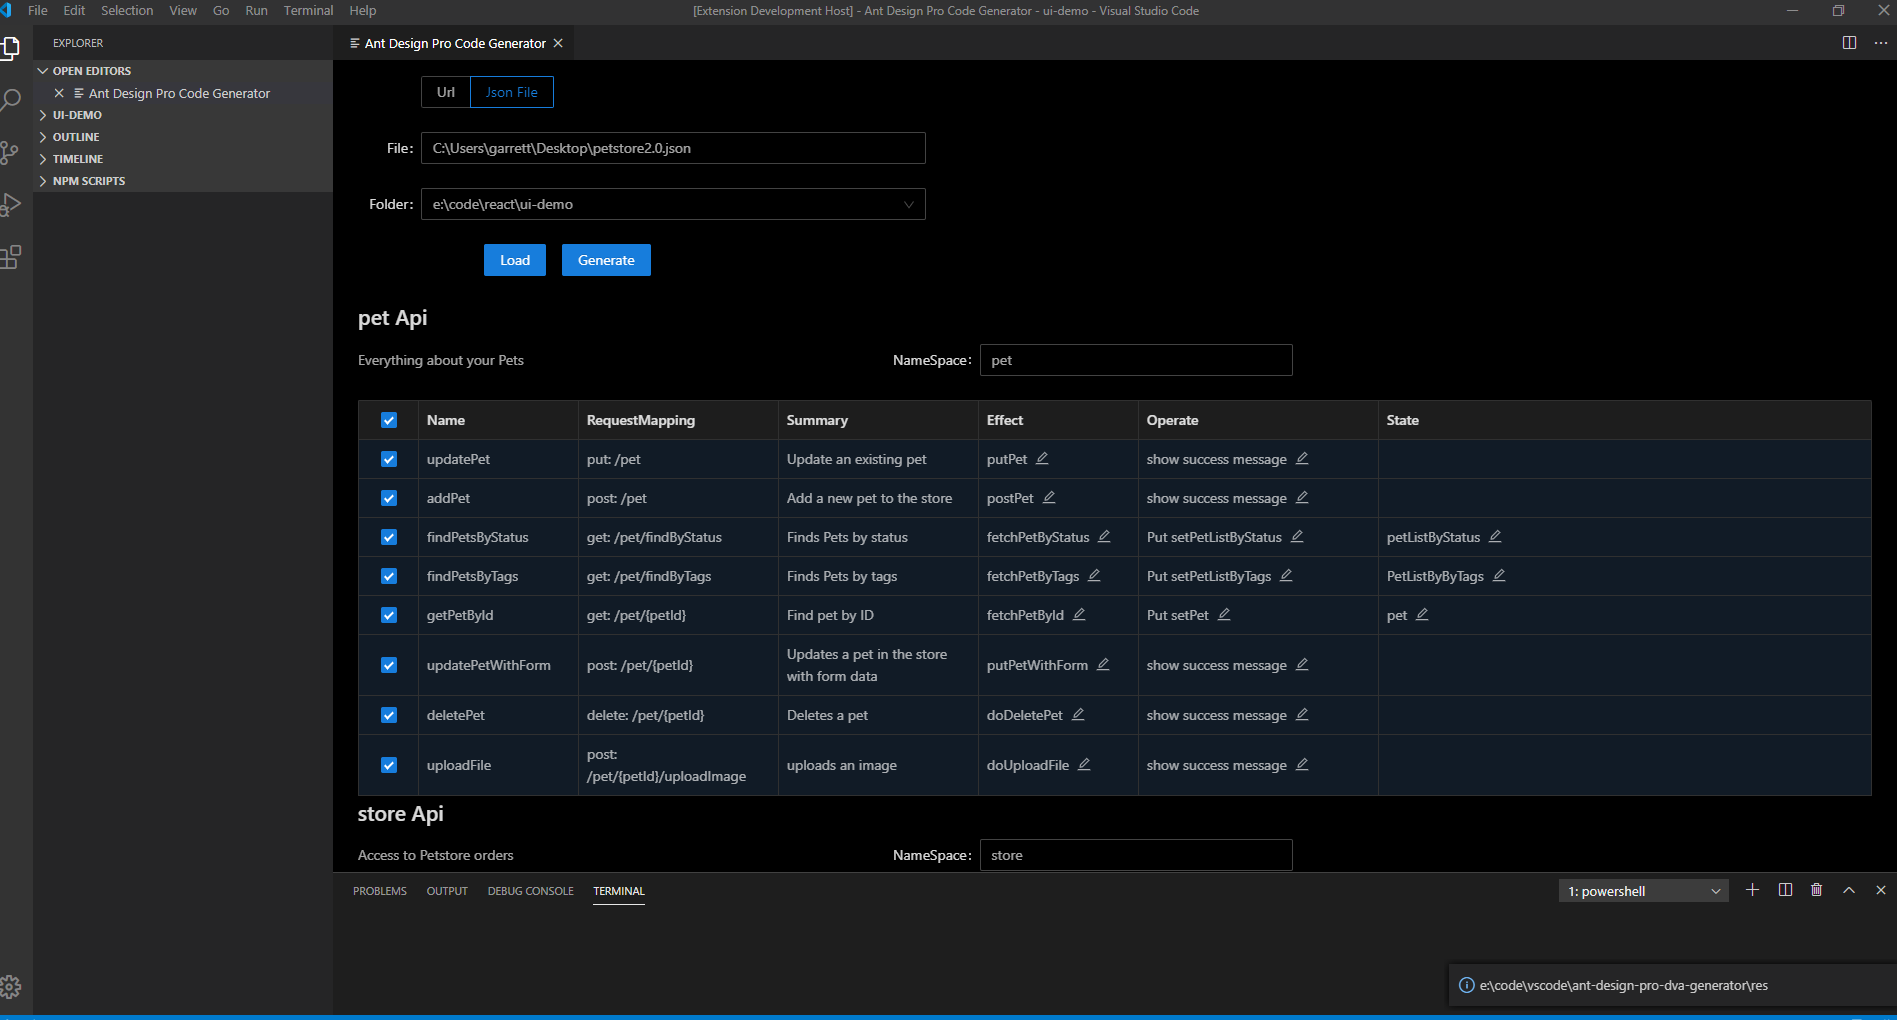Click the store NameSpace input field
Image resolution: width=1897 pixels, height=1020 pixels.
[x=1136, y=855]
